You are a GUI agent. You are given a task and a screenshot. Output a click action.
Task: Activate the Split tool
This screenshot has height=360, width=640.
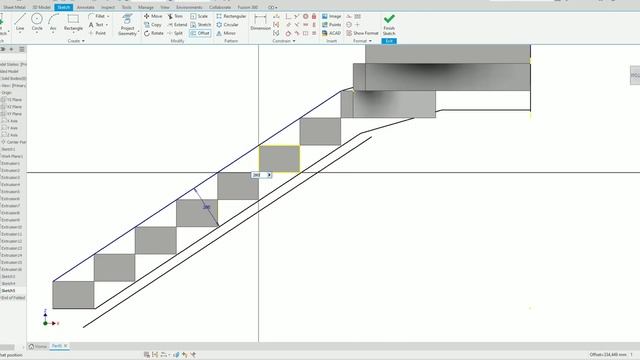point(175,33)
